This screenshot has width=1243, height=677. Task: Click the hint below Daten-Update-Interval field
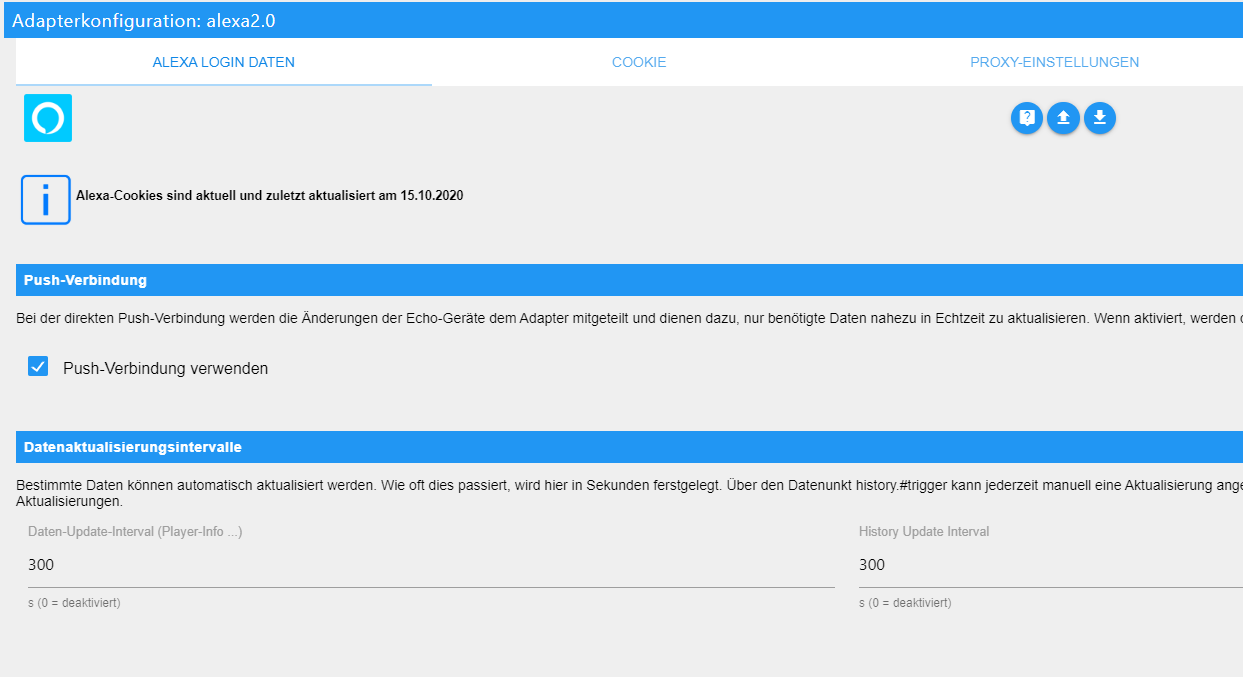pyautogui.click(x=74, y=603)
